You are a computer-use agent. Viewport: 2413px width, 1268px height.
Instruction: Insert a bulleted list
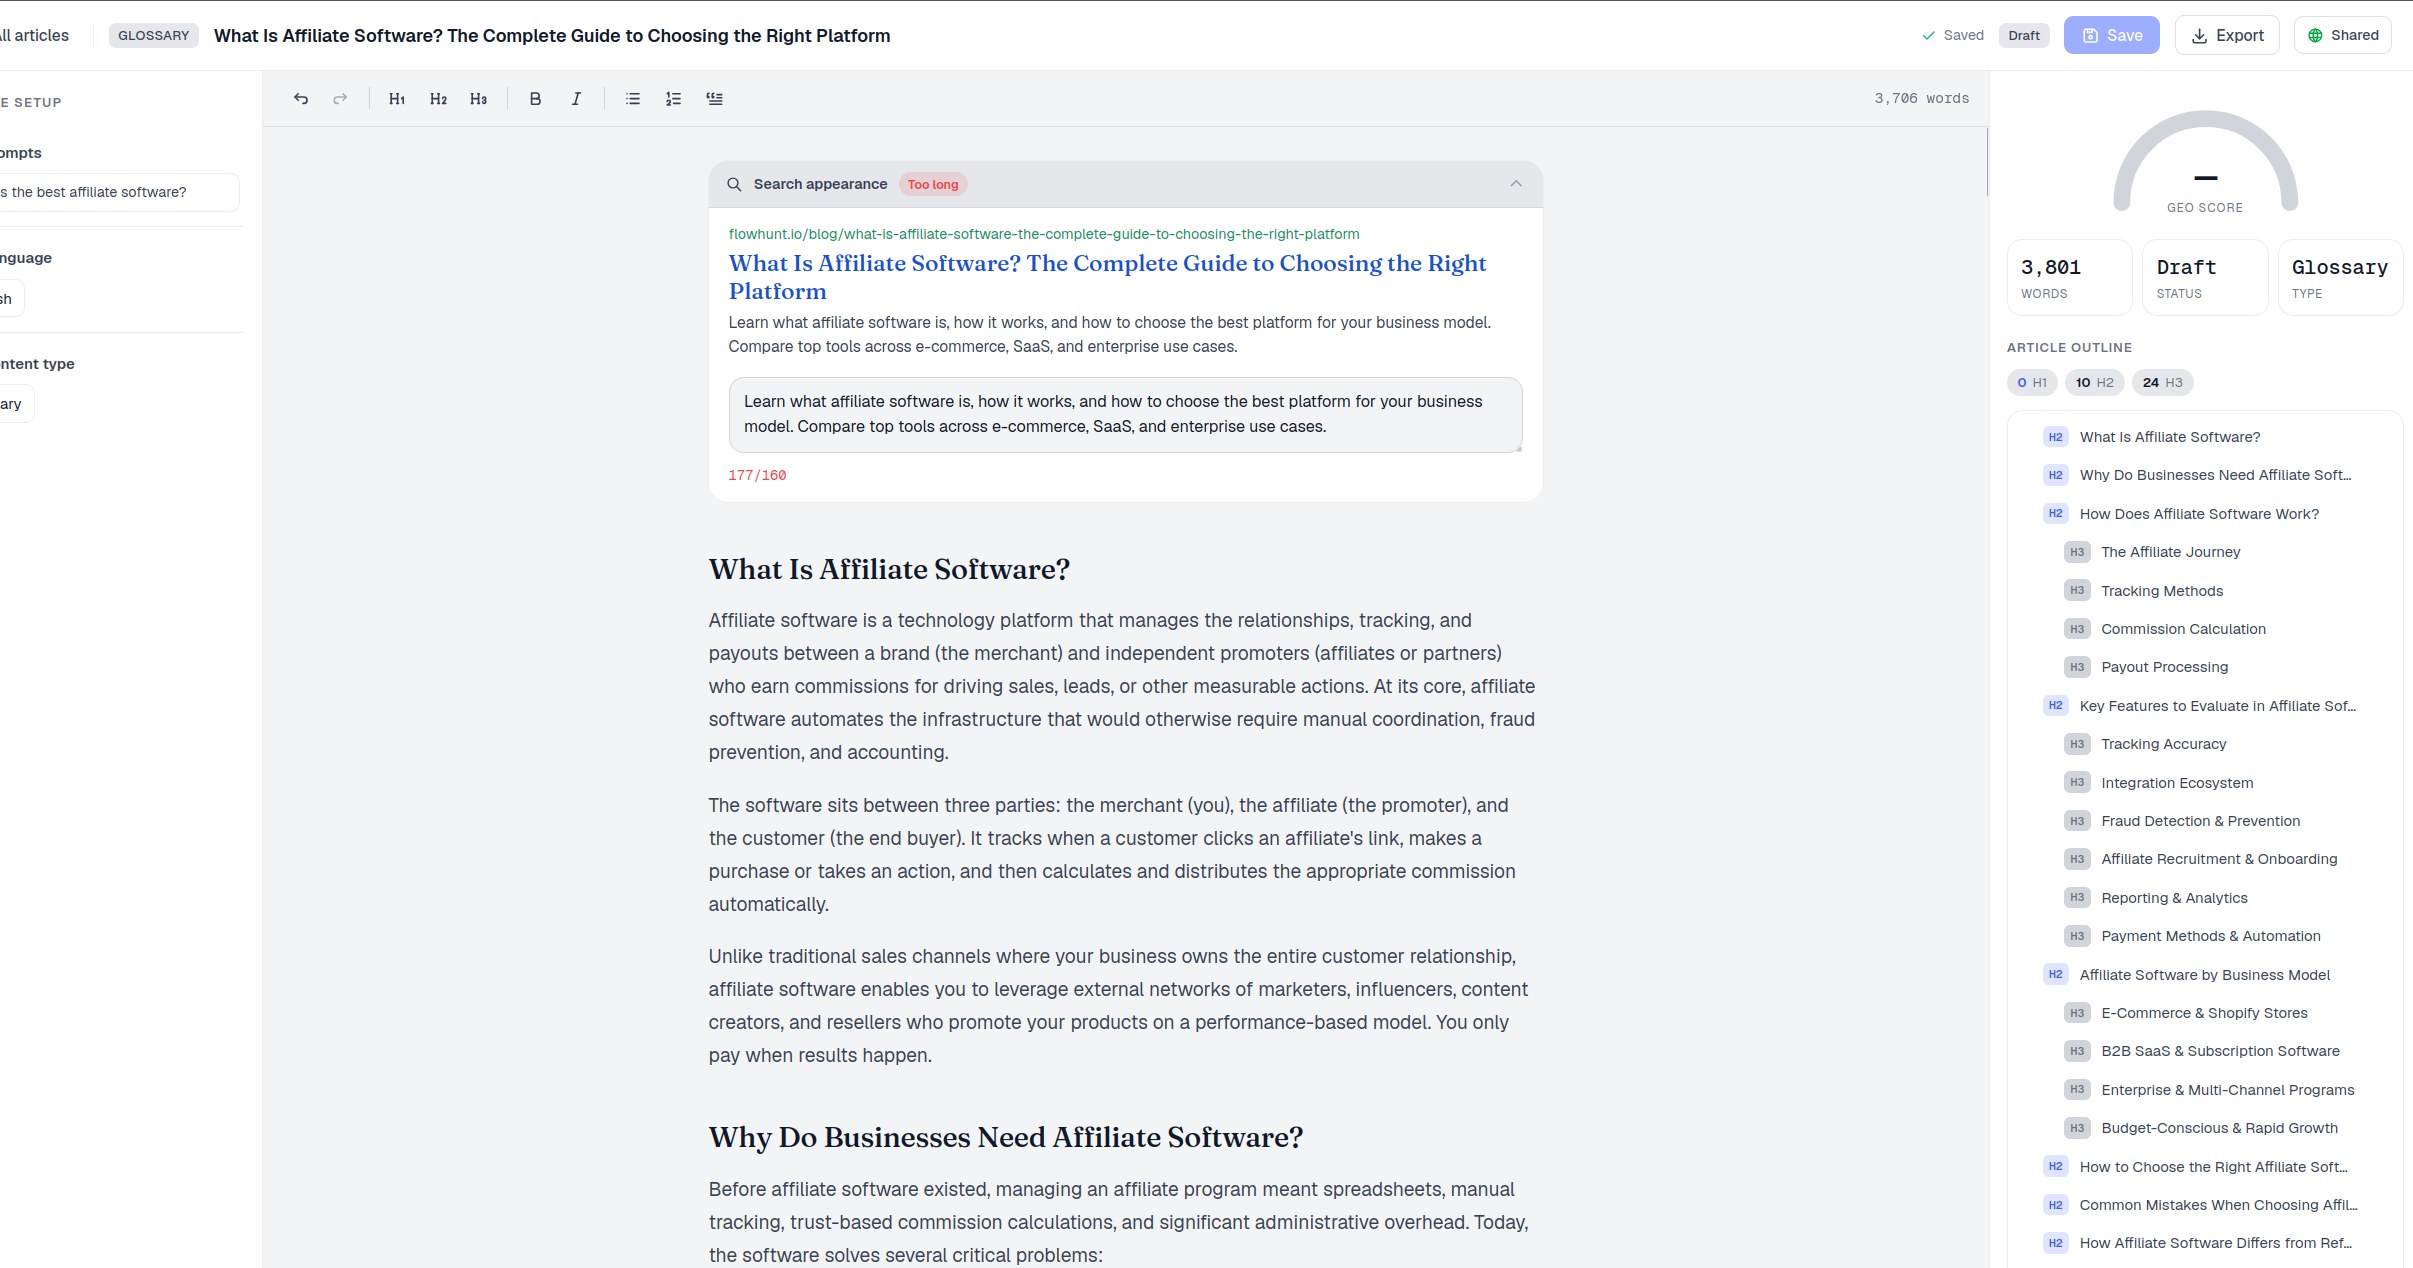(633, 99)
